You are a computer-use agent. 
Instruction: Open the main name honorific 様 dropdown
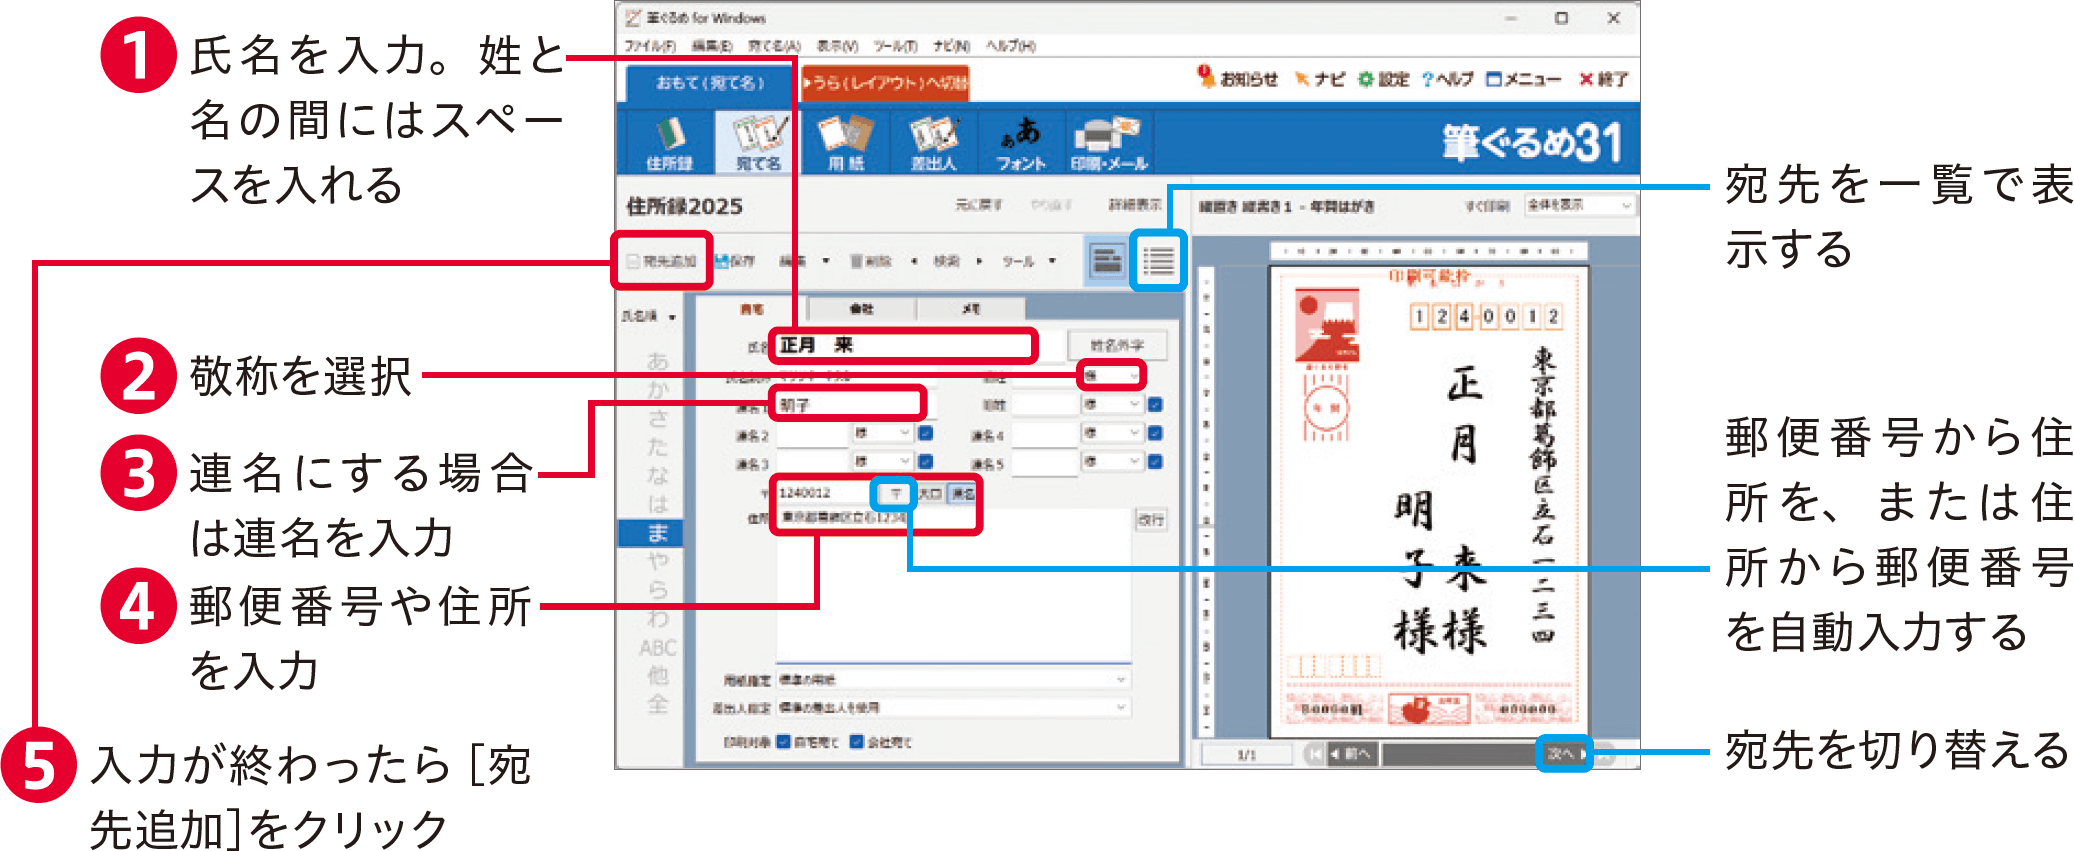(x=1112, y=376)
